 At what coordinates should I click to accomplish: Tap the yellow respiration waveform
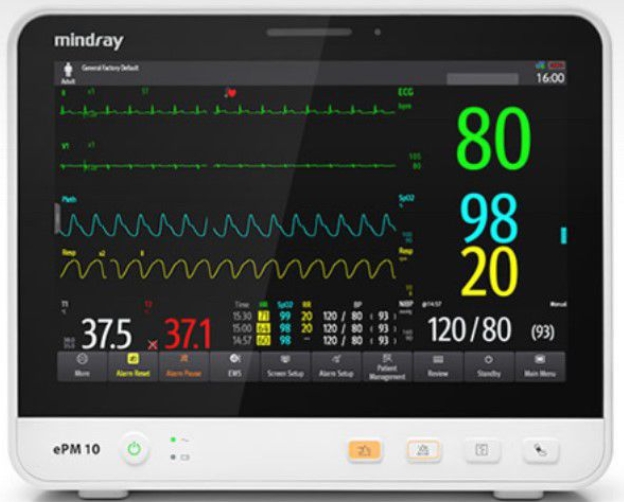click(x=228, y=268)
